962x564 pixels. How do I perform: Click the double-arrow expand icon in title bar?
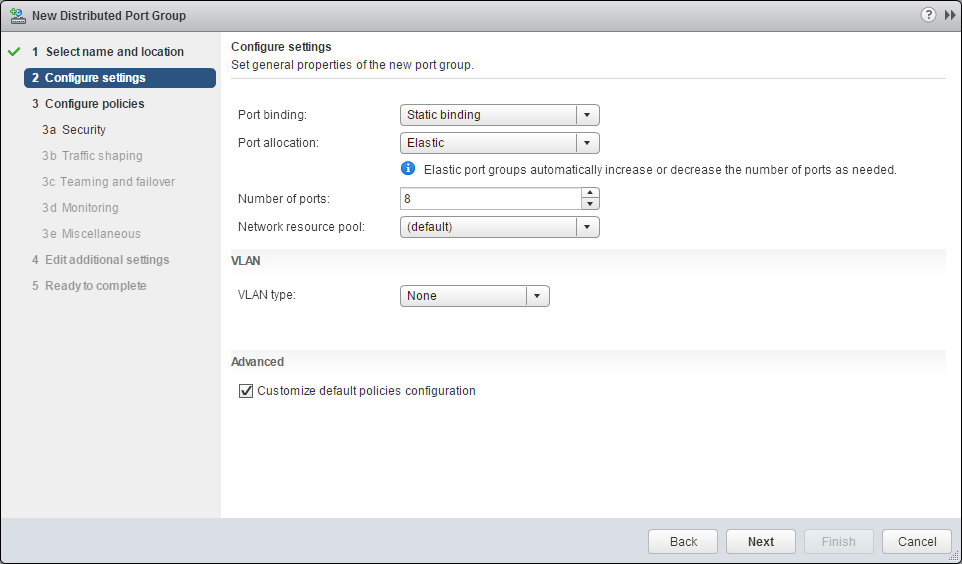click(949, 16)
